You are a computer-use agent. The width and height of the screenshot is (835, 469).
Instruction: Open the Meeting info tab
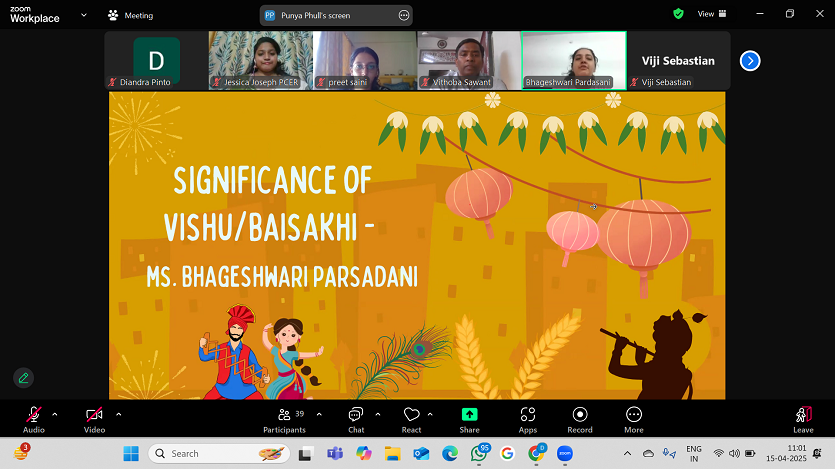(131, 16)
